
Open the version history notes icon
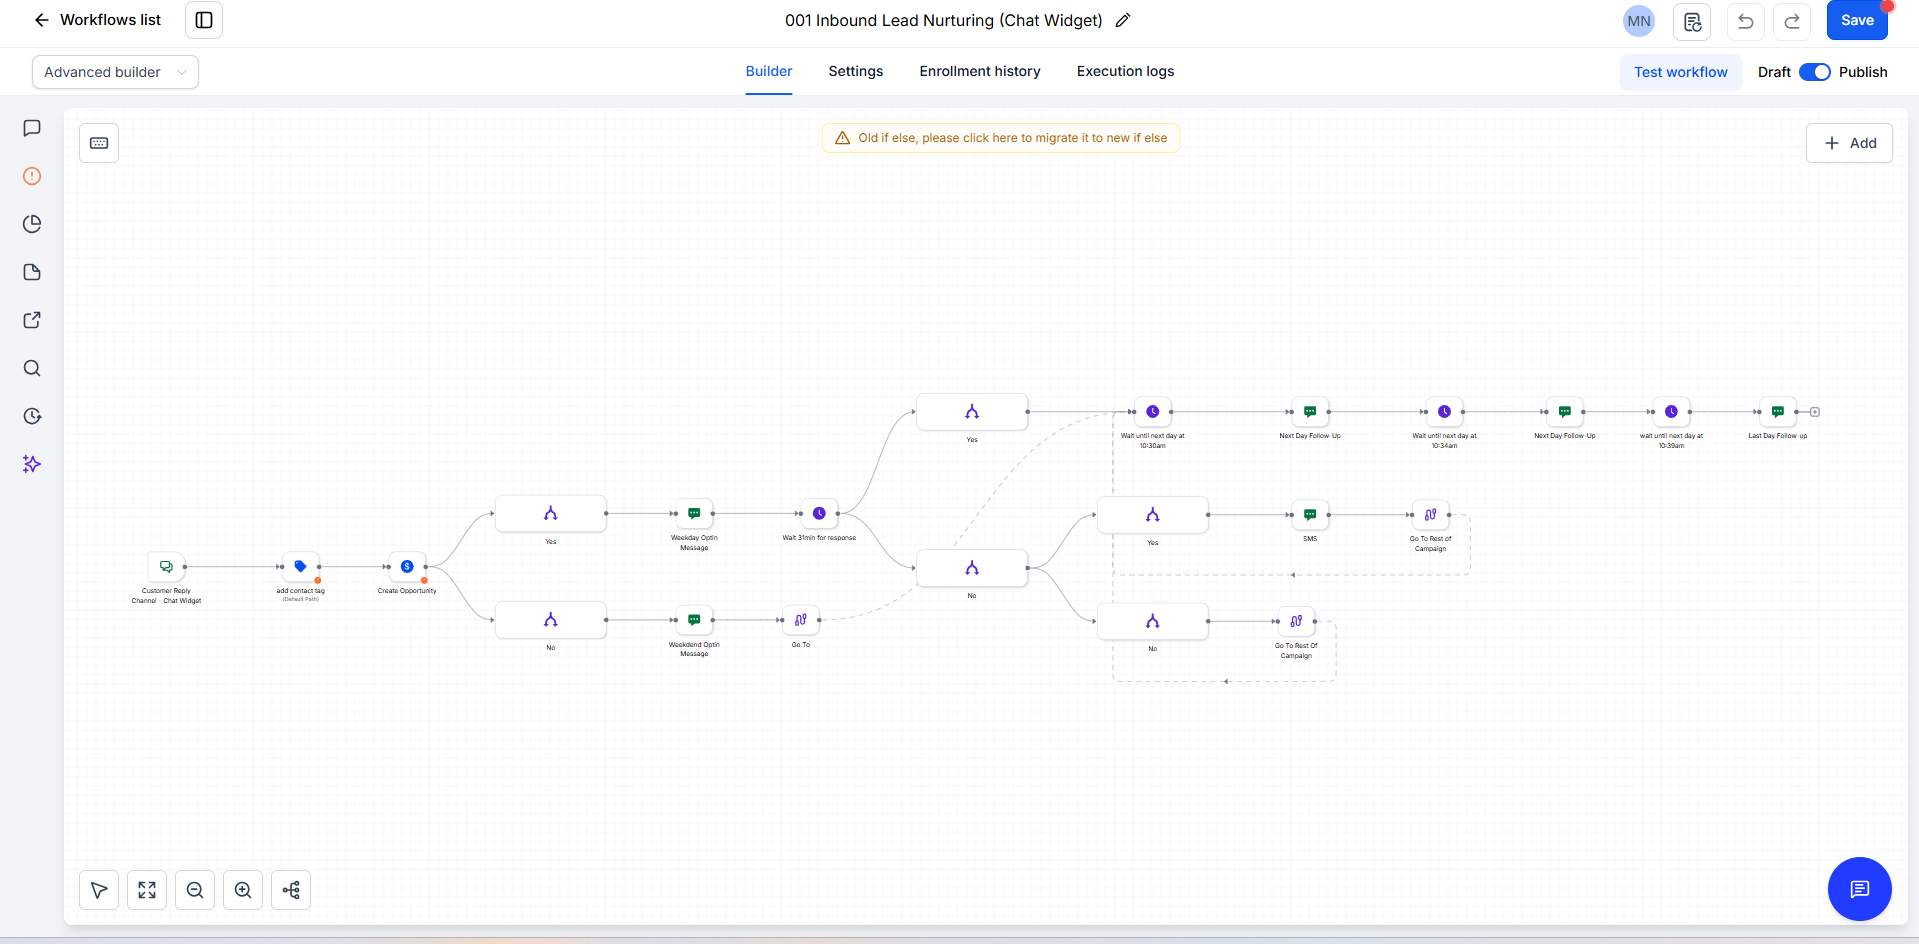(x=1692, y=21)
